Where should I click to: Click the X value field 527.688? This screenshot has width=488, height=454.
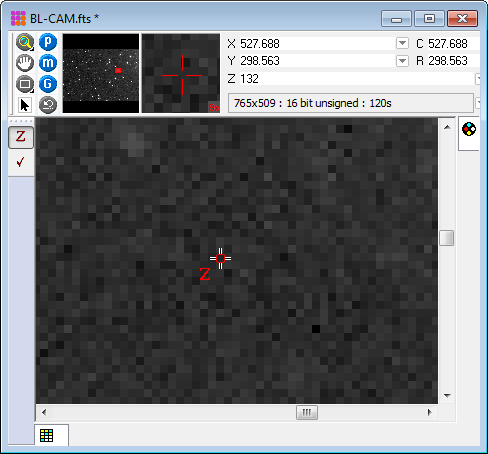[x=317, y=44]
